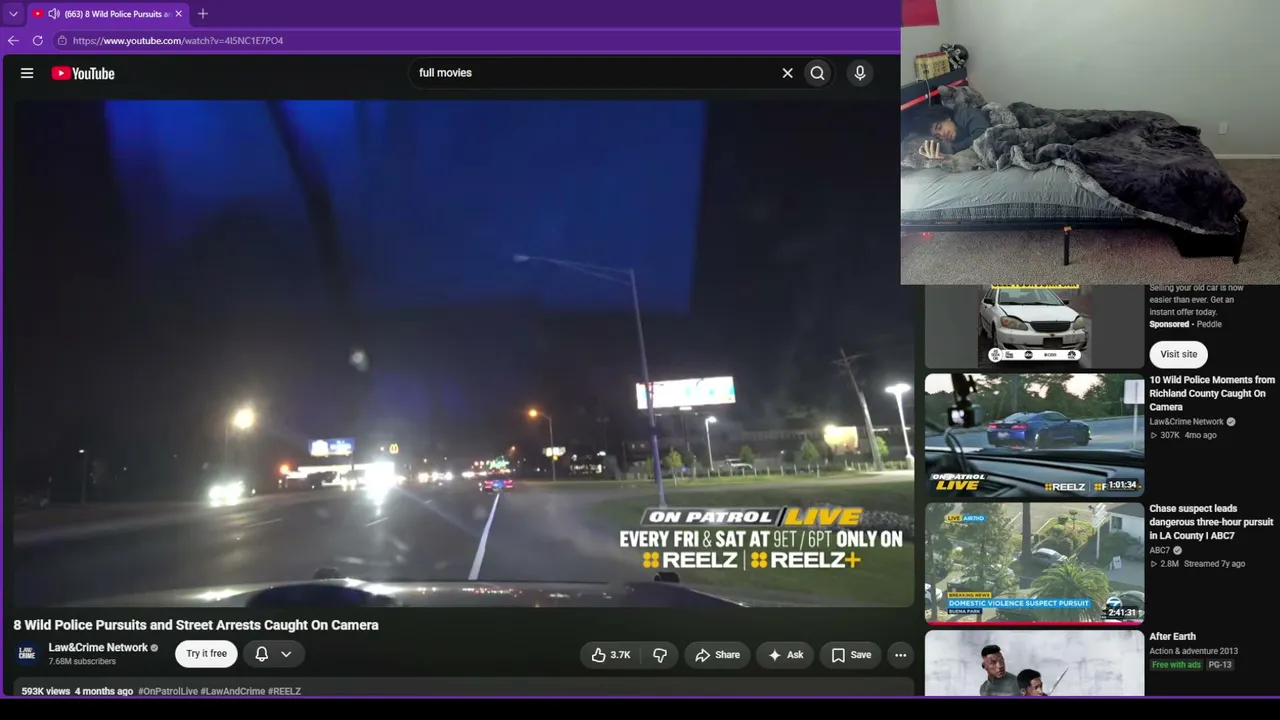Click the #LawAndCrime hashtag
The height and width of the screenshot is (720, 1280).
tap(233, 691)
